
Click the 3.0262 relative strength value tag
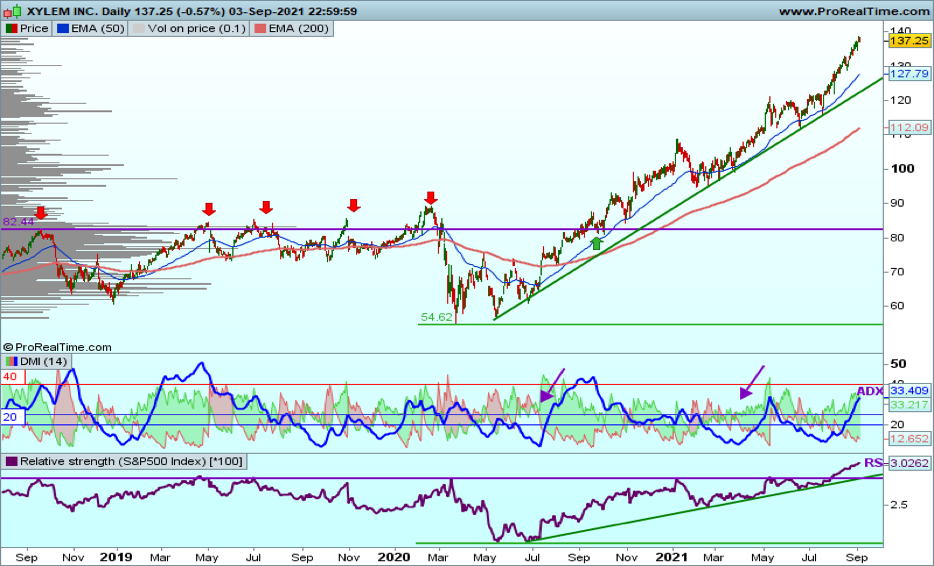[910, 463]
